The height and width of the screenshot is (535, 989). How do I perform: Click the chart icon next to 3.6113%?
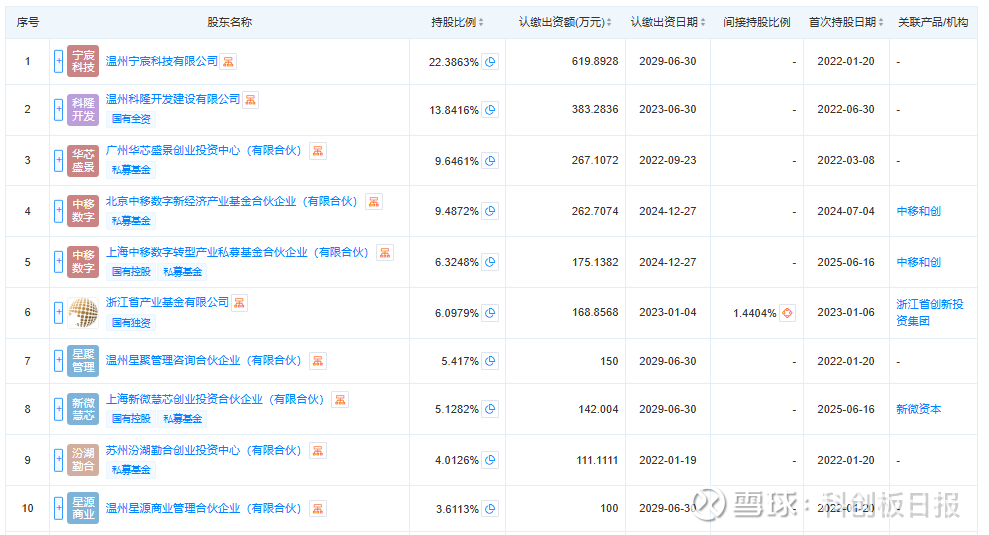click(490, 509)
